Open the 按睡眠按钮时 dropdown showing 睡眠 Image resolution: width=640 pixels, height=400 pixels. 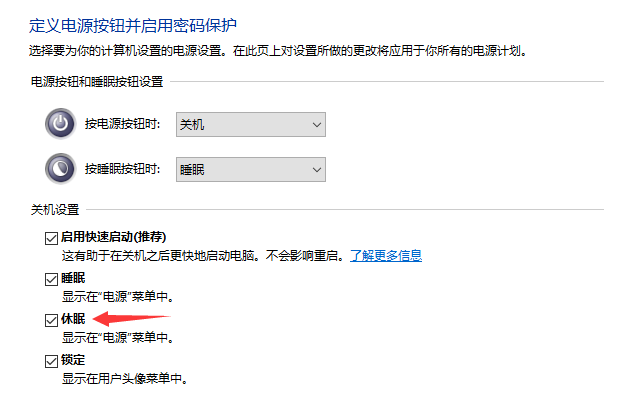(250, 170)
